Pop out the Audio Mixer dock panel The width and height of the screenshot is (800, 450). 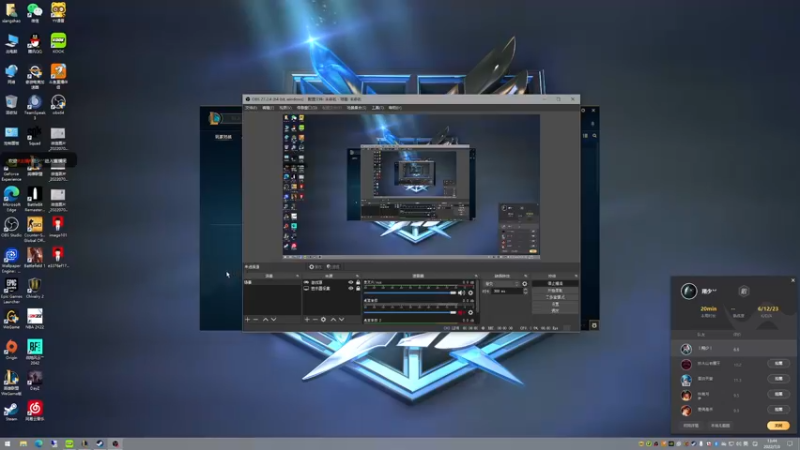point(476,276)
